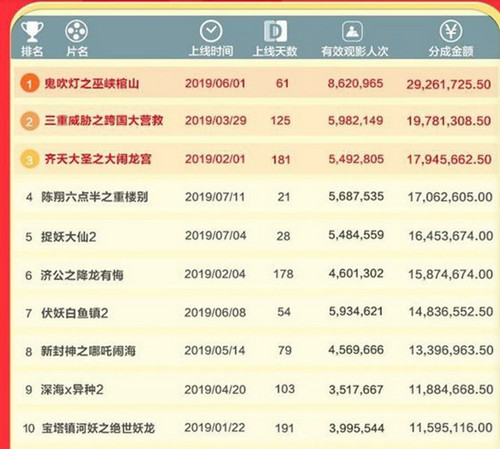
Task: Click revenue amount 29,261,725.50
Action: click(x=449, y=84)
